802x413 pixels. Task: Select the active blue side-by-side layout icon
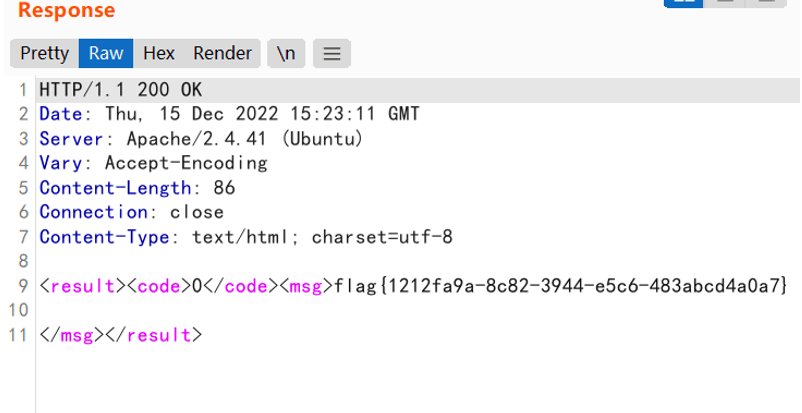tap(683, 3)
